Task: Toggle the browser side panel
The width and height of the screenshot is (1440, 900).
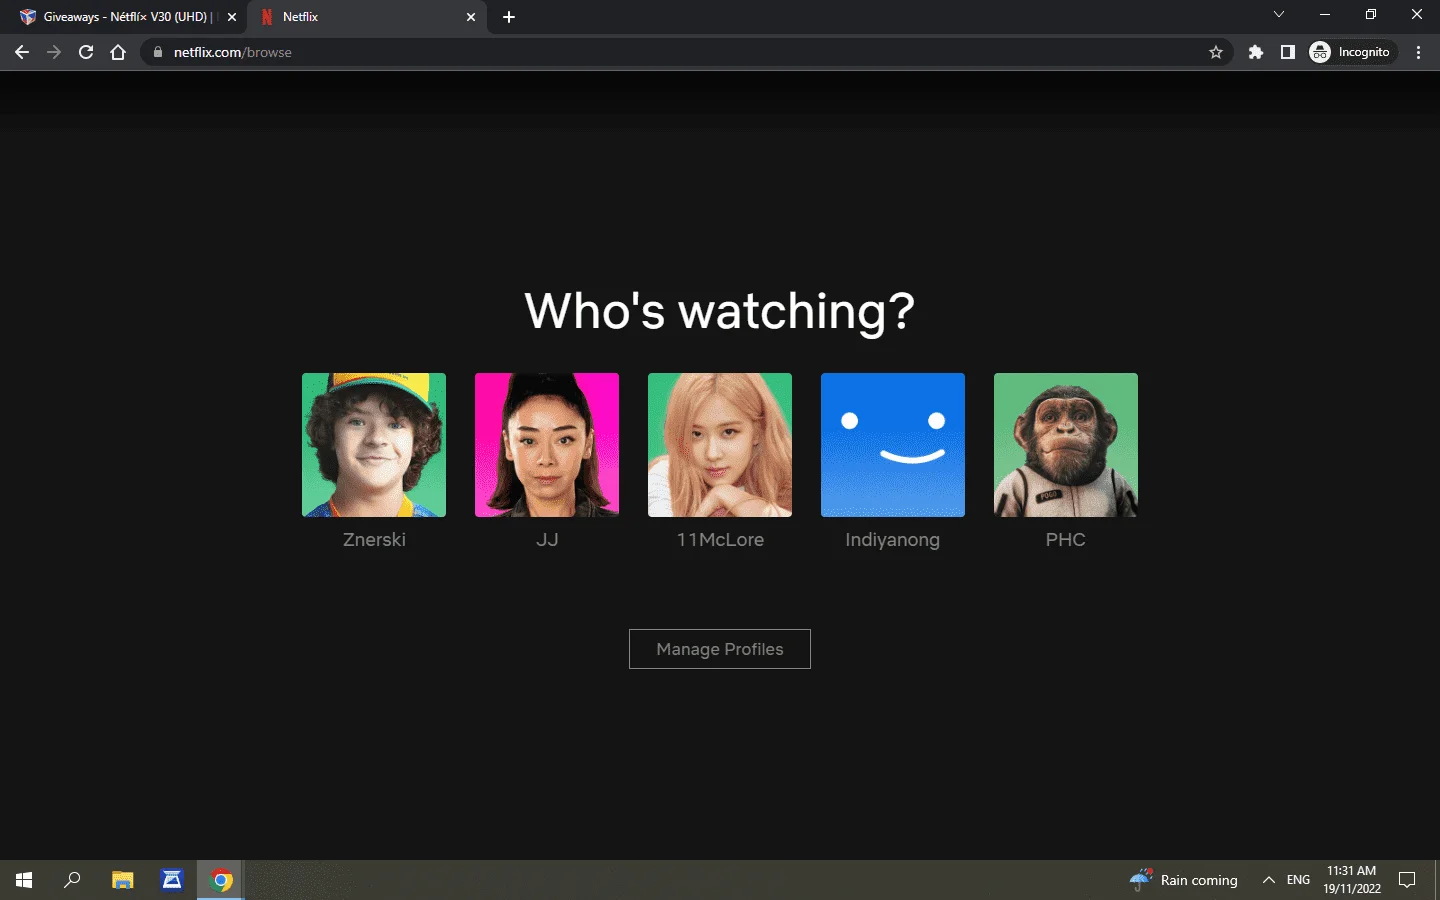Action: pos(1288,52)
